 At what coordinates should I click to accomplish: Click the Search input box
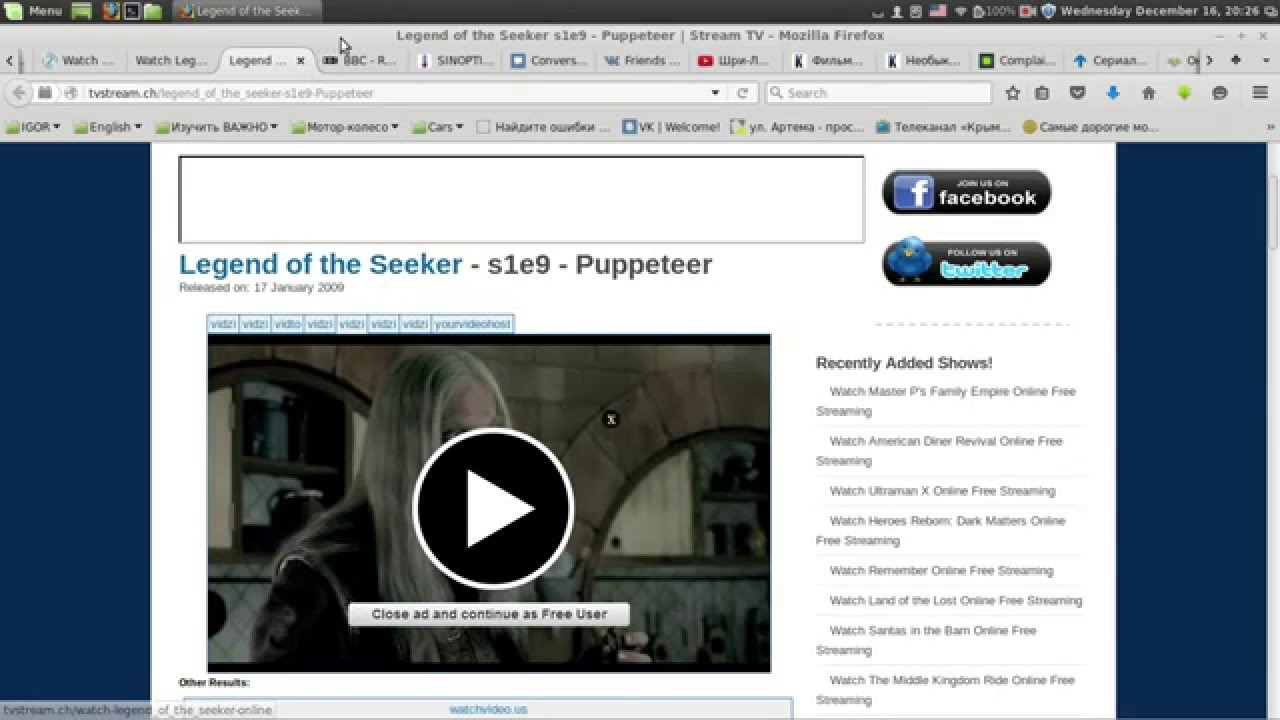[x=878, y=93]
